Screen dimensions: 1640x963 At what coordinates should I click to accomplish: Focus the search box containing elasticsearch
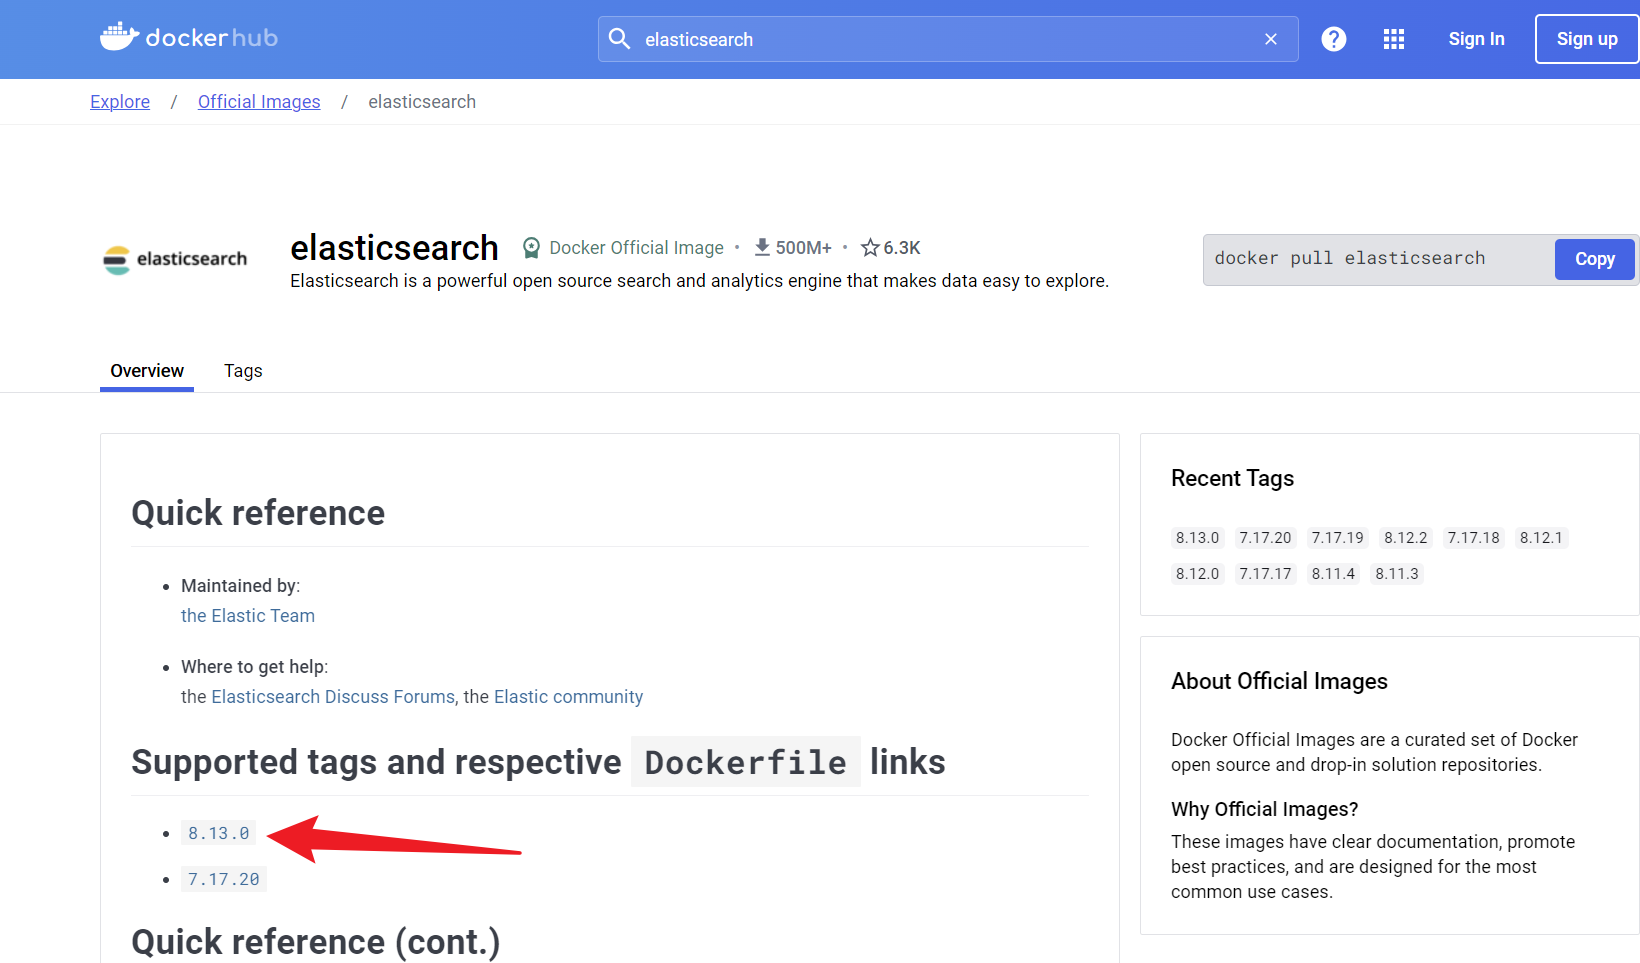point(948,39)
